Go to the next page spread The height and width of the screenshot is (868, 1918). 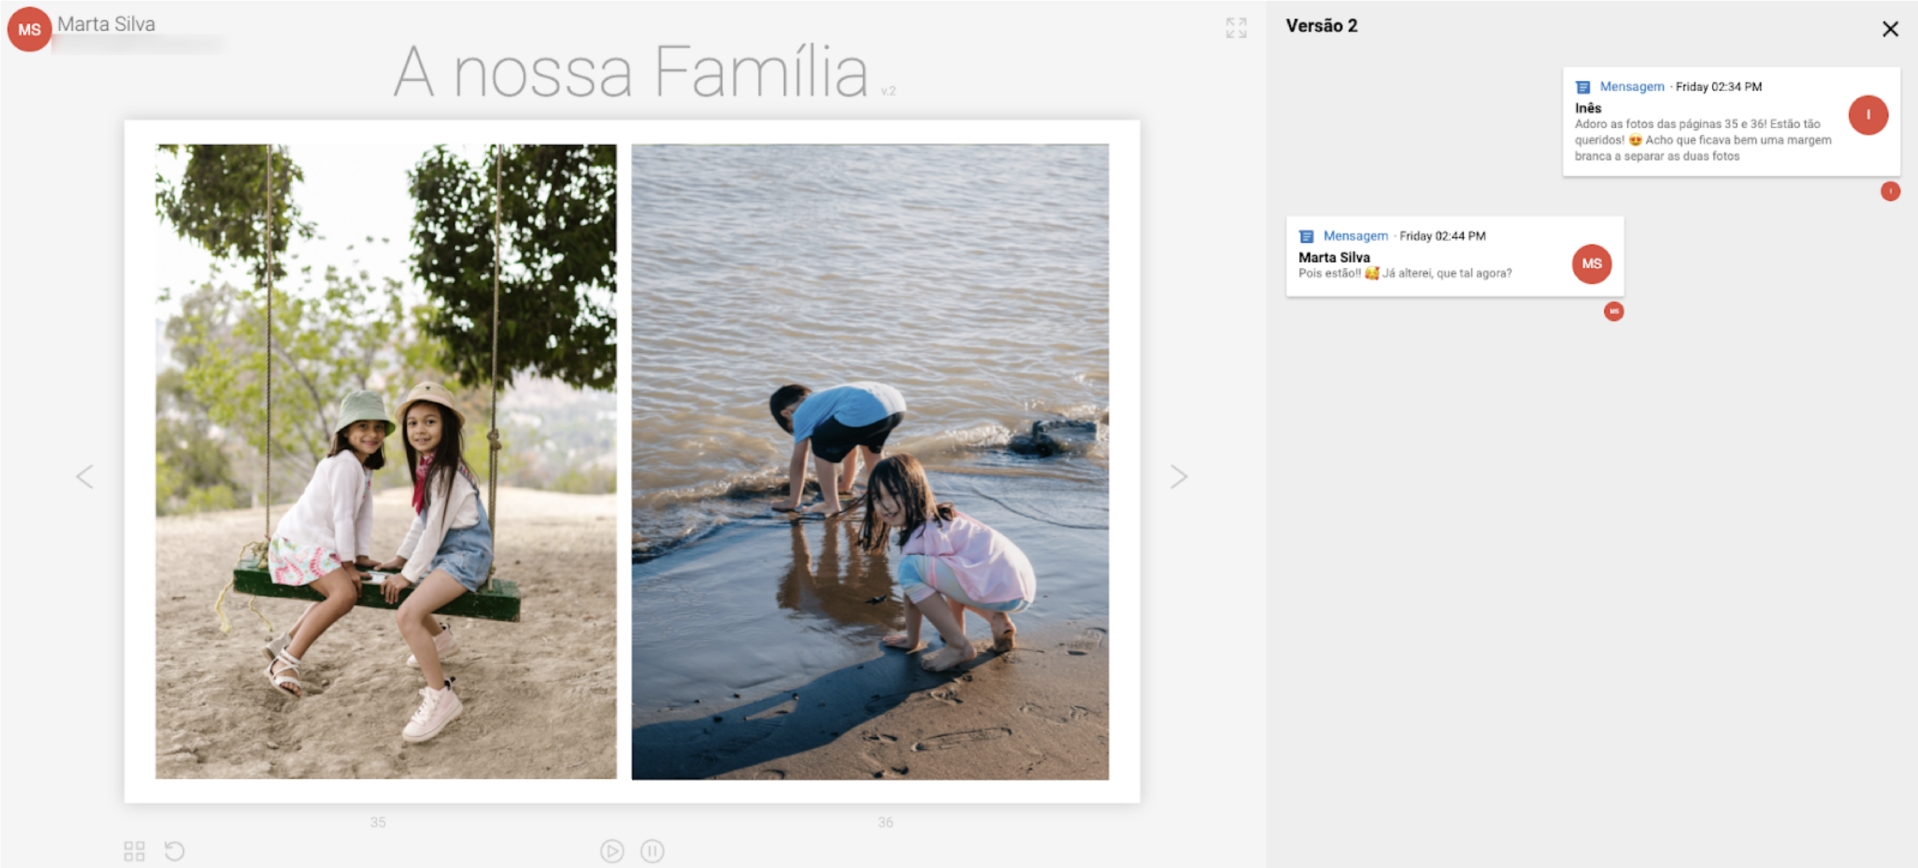1179,477
